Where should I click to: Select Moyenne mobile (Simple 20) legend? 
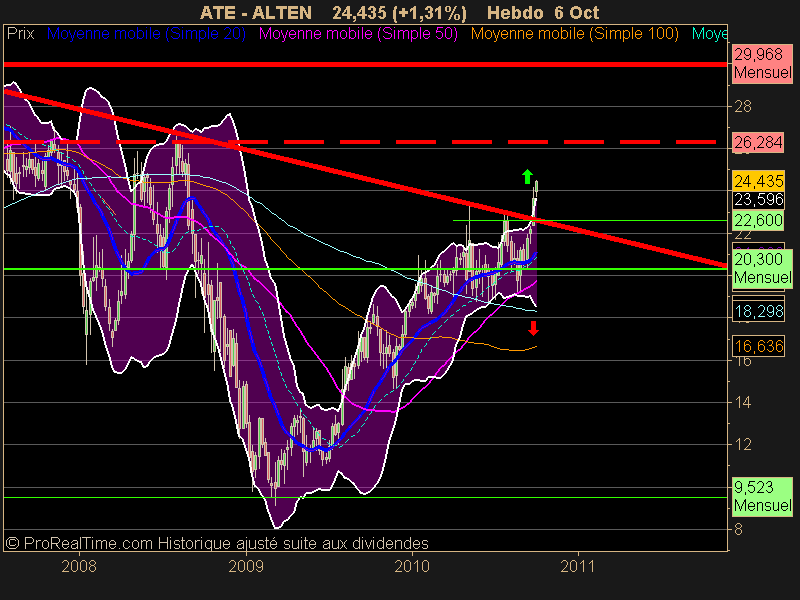(146, 34)
